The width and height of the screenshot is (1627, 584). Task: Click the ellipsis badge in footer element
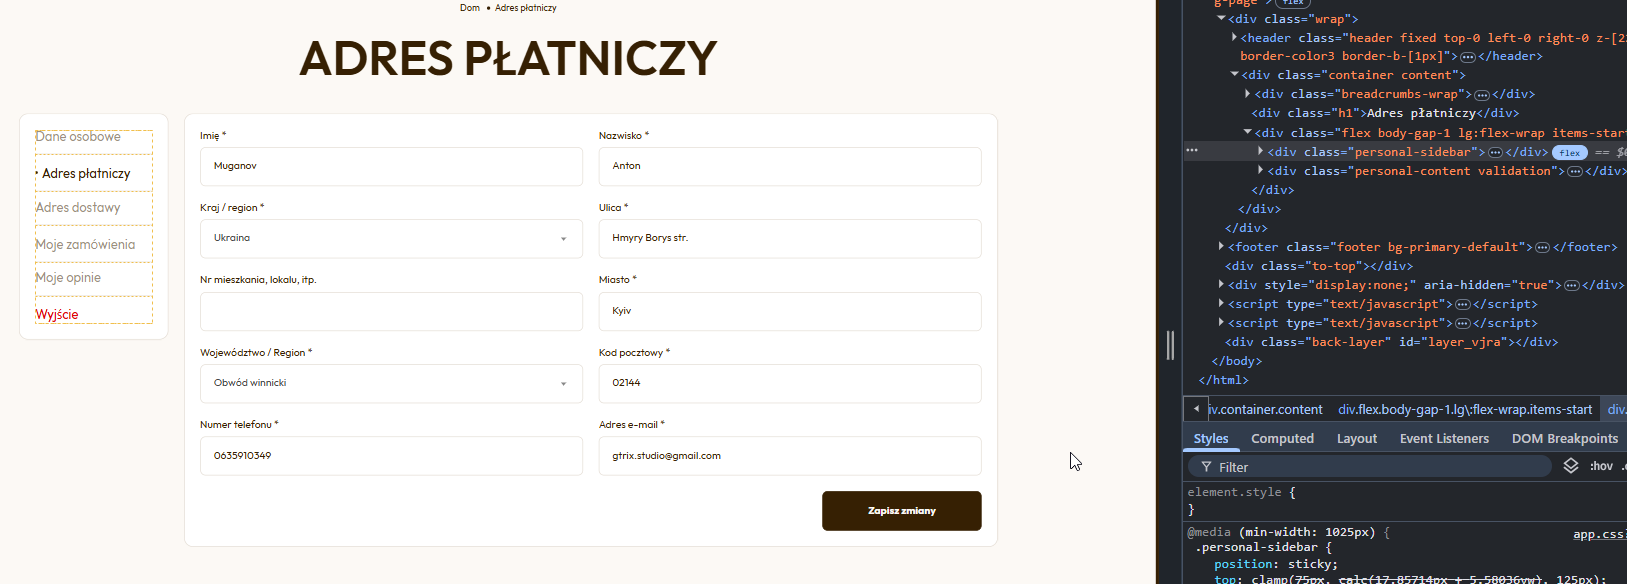(1542, 247)
